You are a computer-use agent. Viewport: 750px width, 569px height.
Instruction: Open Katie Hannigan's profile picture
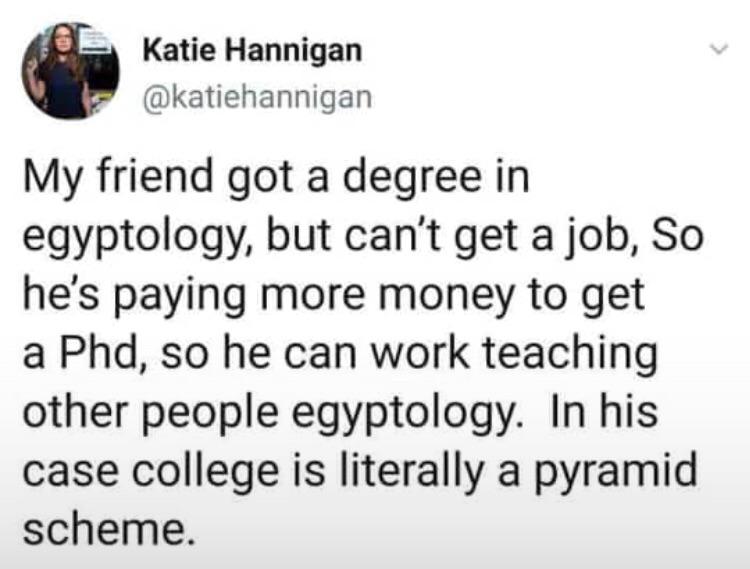click(70, 71)
